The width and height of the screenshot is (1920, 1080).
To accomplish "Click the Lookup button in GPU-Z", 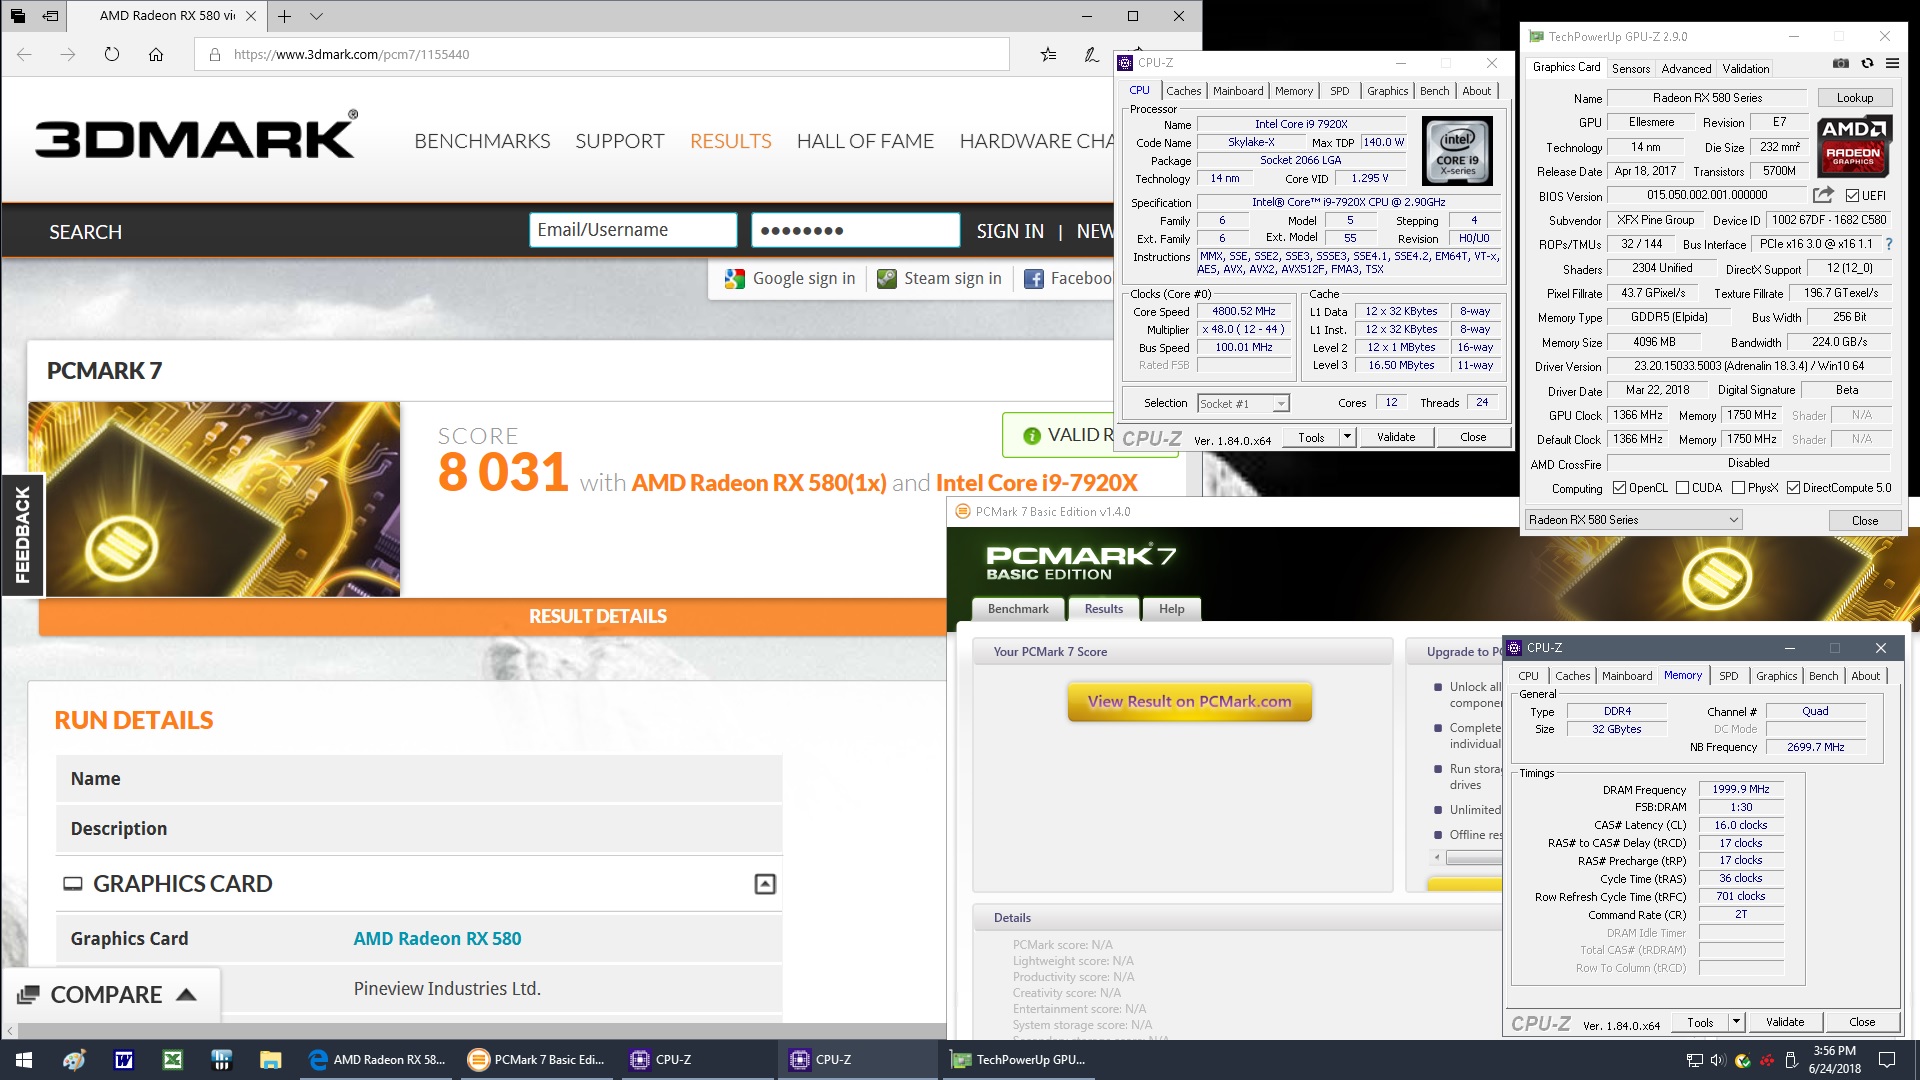I will (1854, 98).
